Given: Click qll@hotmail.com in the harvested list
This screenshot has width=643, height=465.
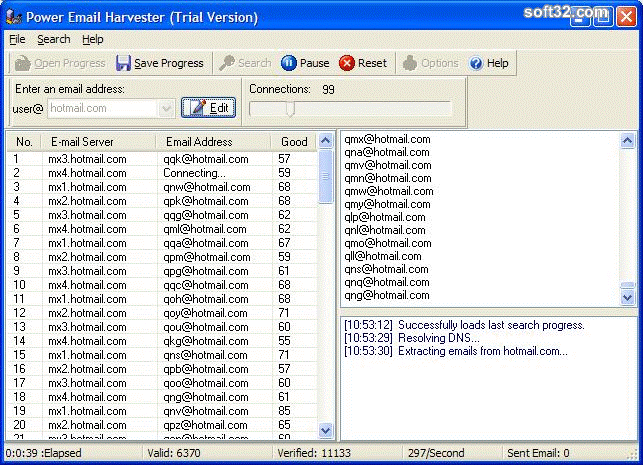Looking at the screenshot, I should click(x=383, y=256).
